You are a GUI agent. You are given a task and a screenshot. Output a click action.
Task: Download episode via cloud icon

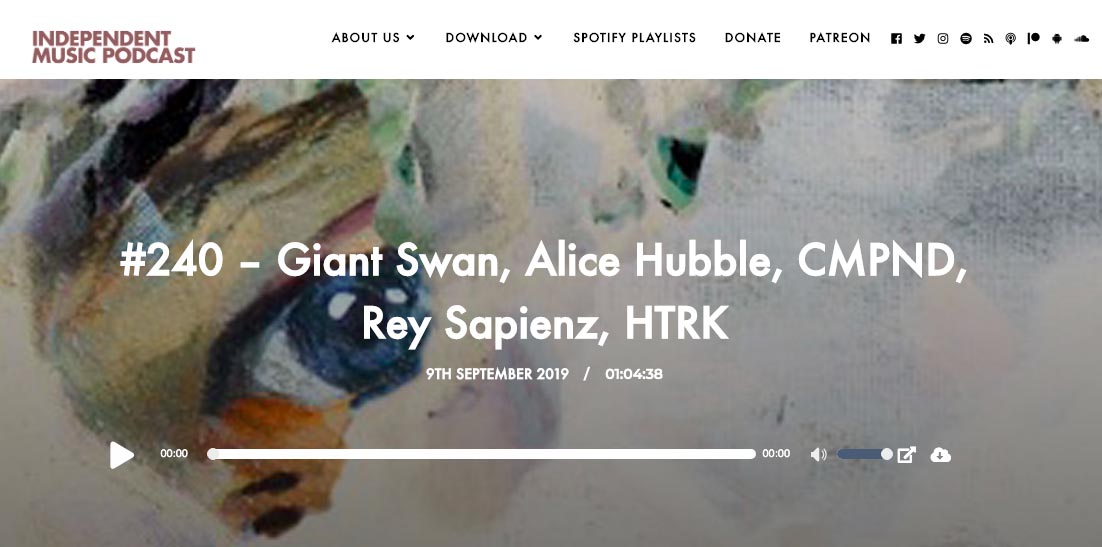coord(940,455)
